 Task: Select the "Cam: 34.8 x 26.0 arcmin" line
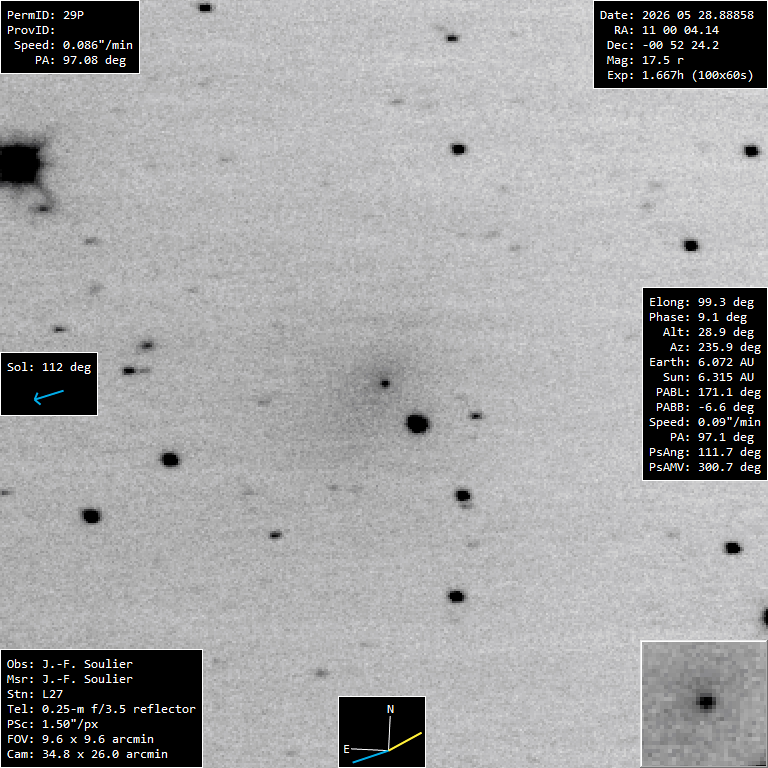click(87, 754)
